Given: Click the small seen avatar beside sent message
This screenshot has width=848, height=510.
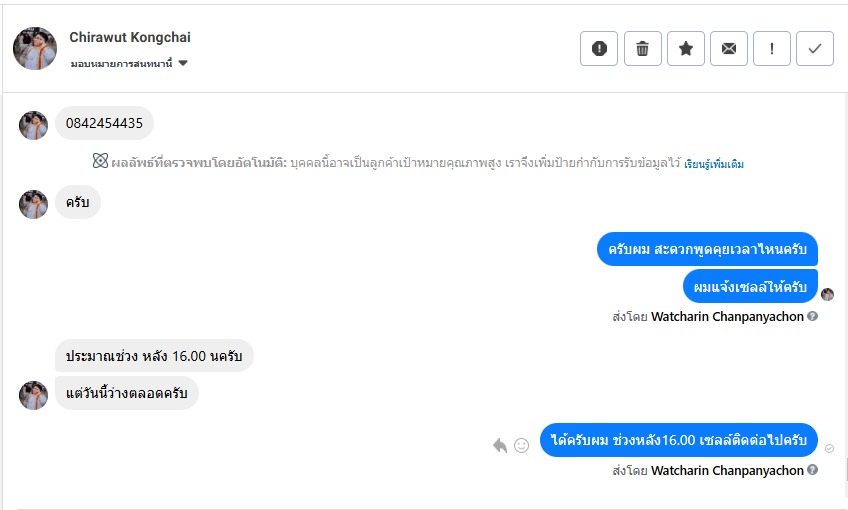Looking at the screenshot, I should (828, 294).
